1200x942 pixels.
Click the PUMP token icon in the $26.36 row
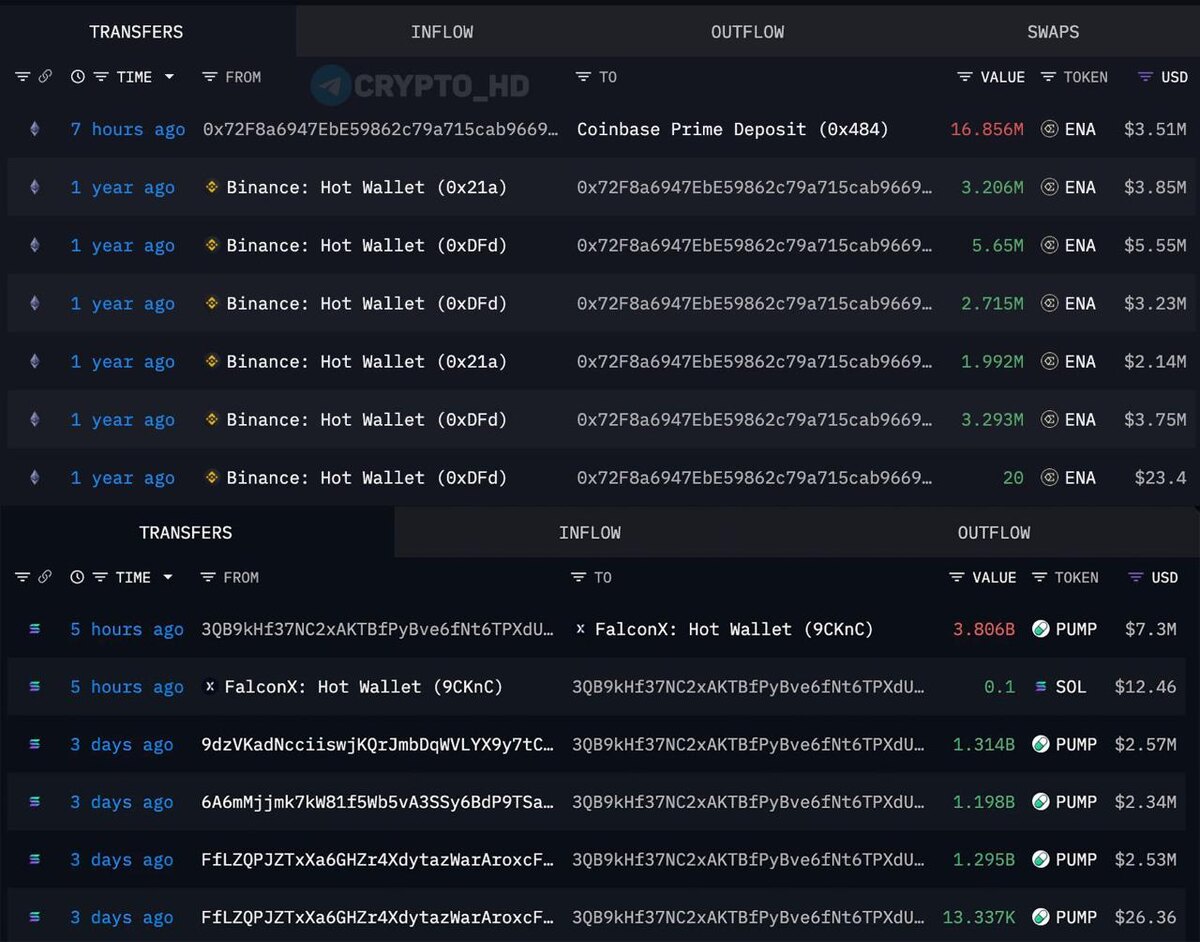point(1040,917)
